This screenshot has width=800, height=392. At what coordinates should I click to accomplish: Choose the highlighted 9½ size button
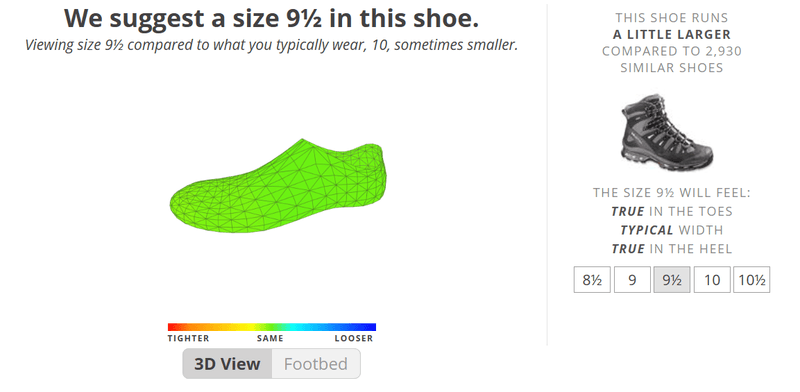(672, 280)
